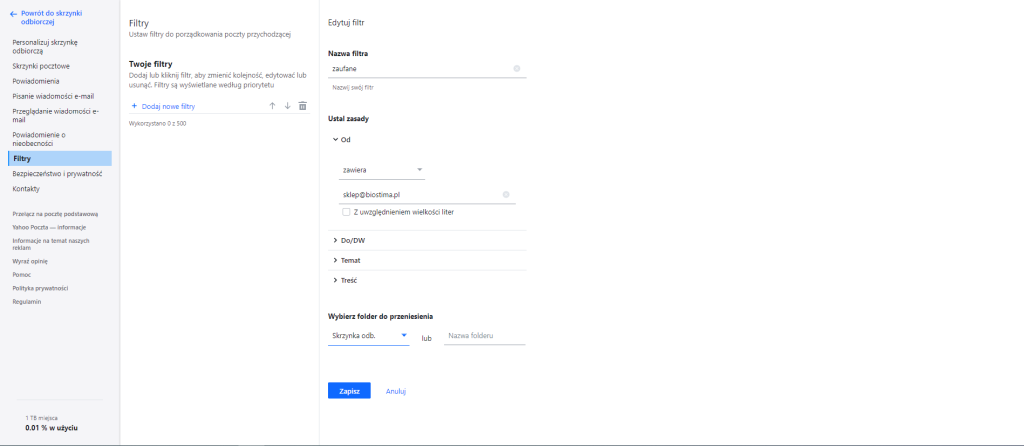Open the 'Skrzynka odb.' folder dropdown
Image resolution: width=1024 pixels, height=446 pixels.
point(368,336)
